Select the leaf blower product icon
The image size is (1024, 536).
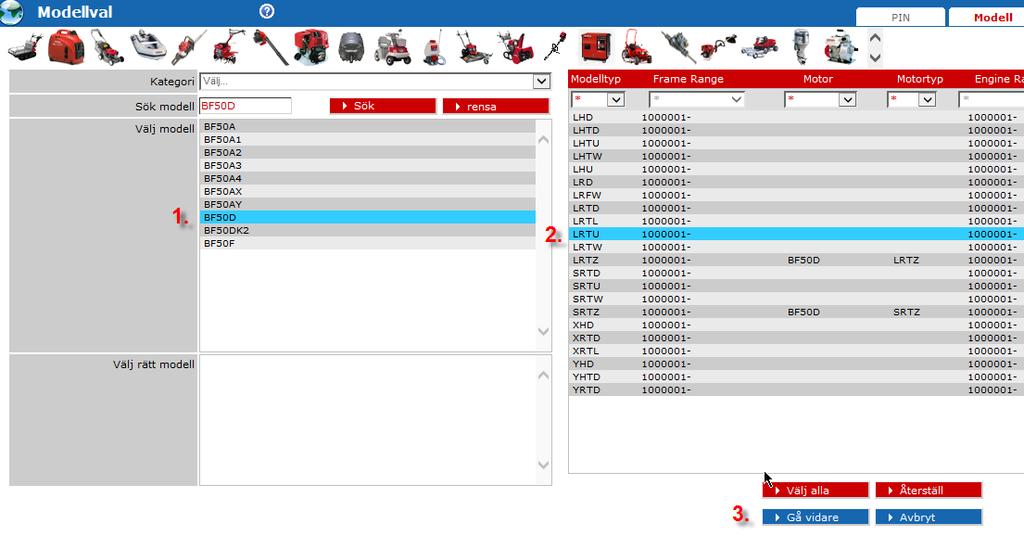point(270,47)
